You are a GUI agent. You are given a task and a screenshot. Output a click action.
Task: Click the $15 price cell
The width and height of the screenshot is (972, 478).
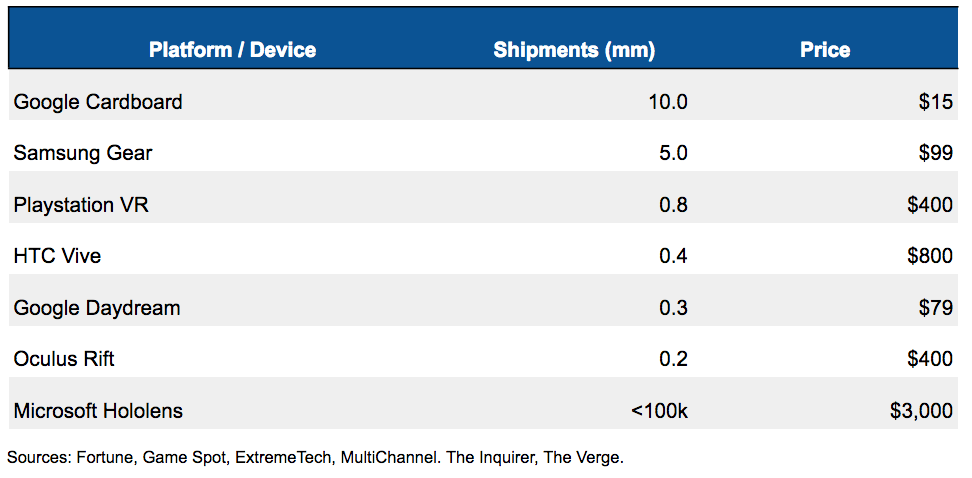pyautogui.click(x=936, y=101)
